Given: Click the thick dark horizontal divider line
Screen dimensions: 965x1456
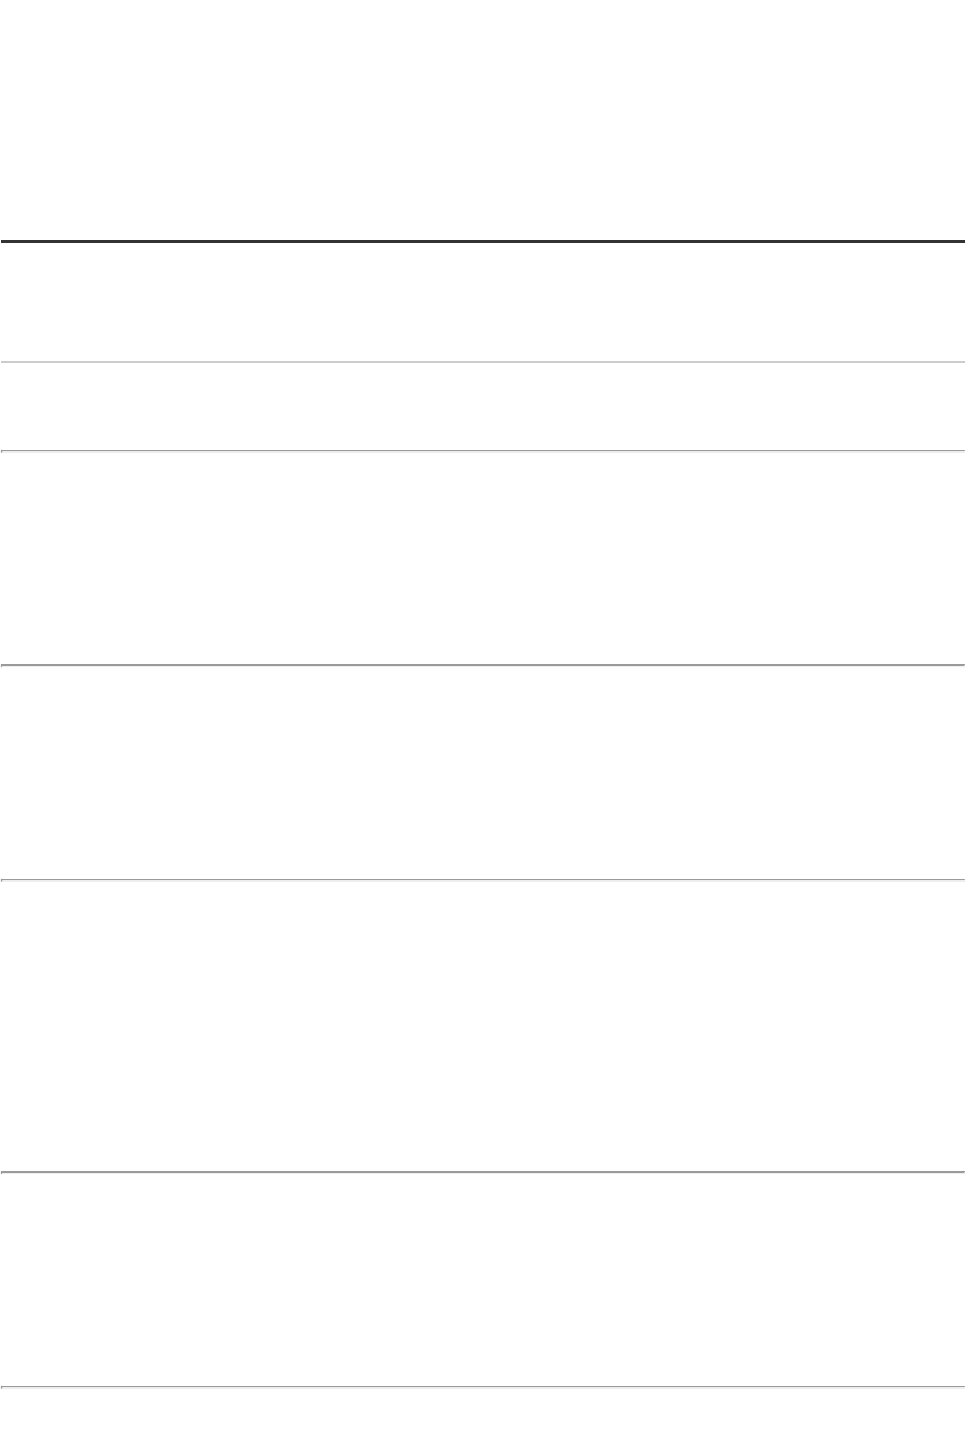Looking at the screenshot, I should point(482,241).
